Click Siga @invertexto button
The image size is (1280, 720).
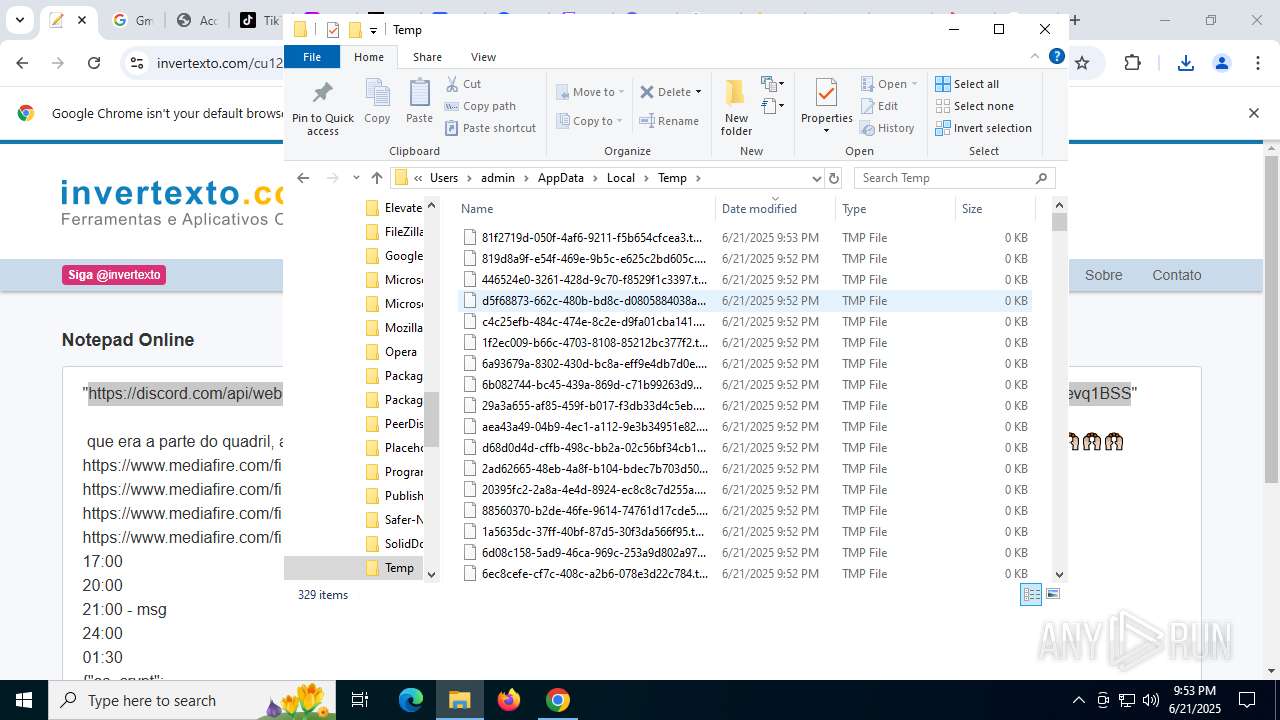(x=114, y=275)
